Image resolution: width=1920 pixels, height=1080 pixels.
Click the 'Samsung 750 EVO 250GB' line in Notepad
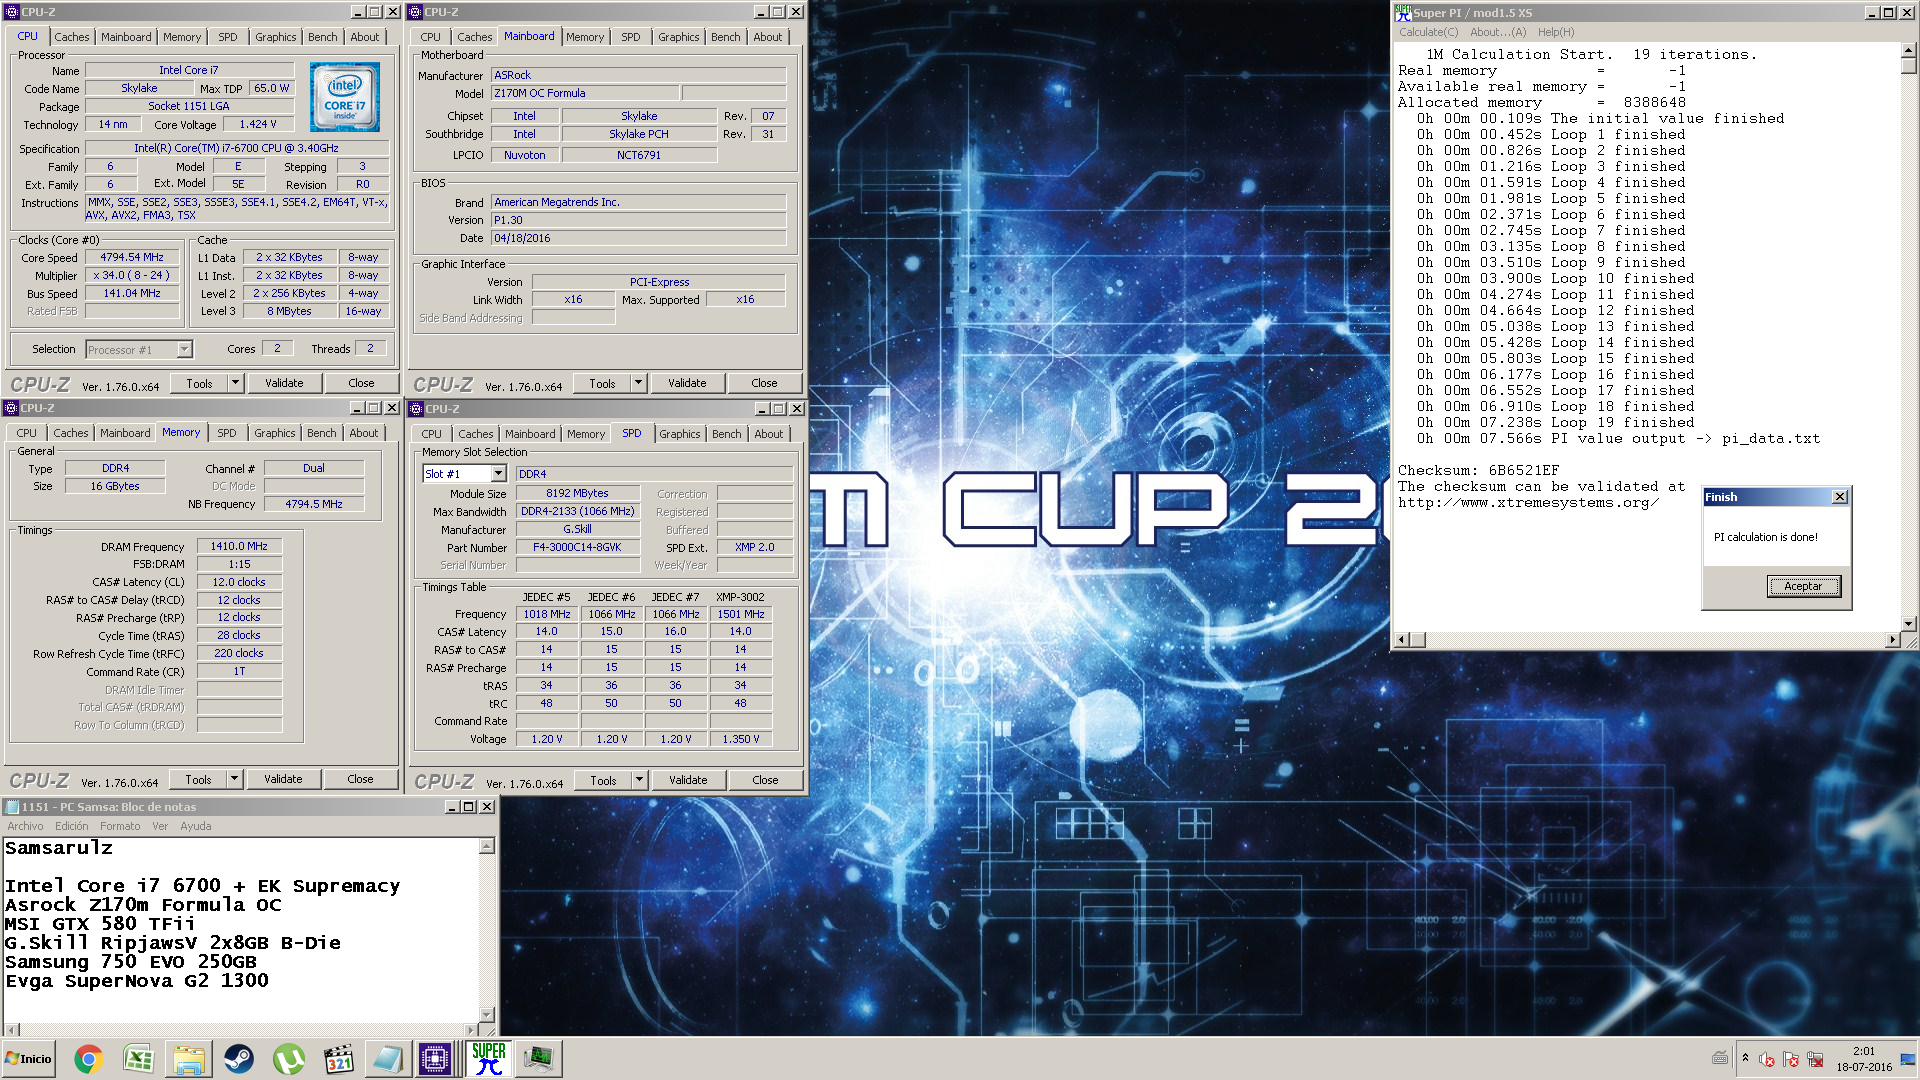click(x=131, y=961)
